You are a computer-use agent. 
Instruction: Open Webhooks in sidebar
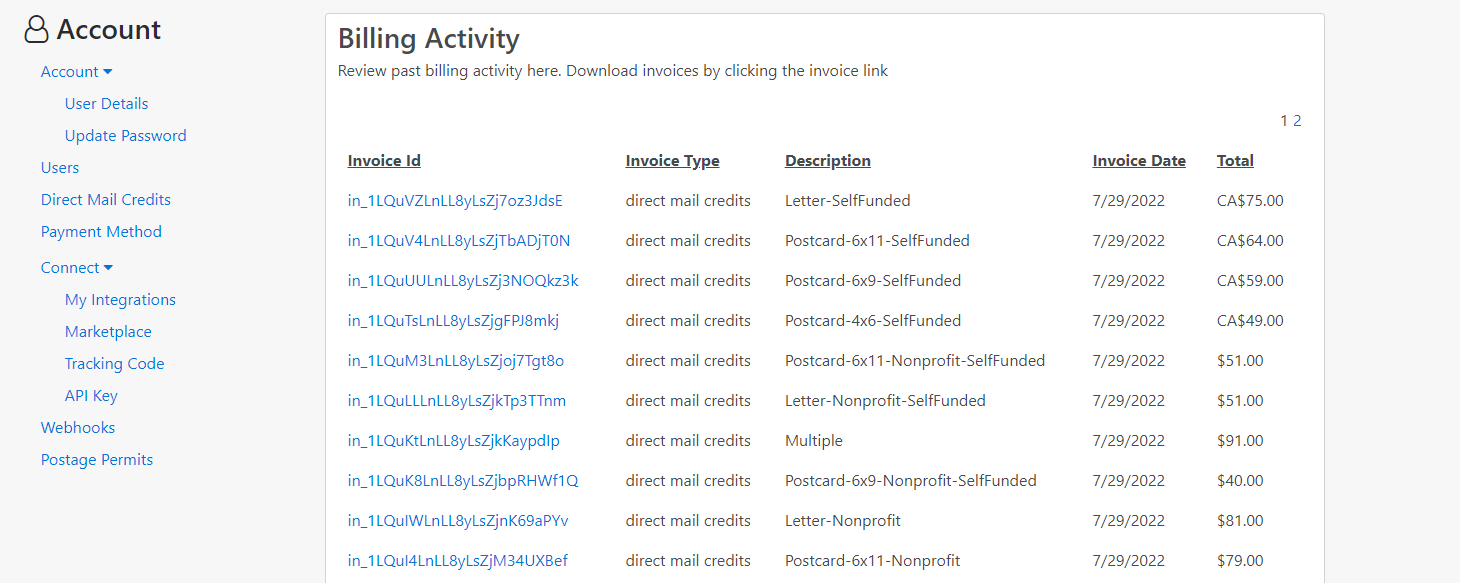[x=78, y=428]
